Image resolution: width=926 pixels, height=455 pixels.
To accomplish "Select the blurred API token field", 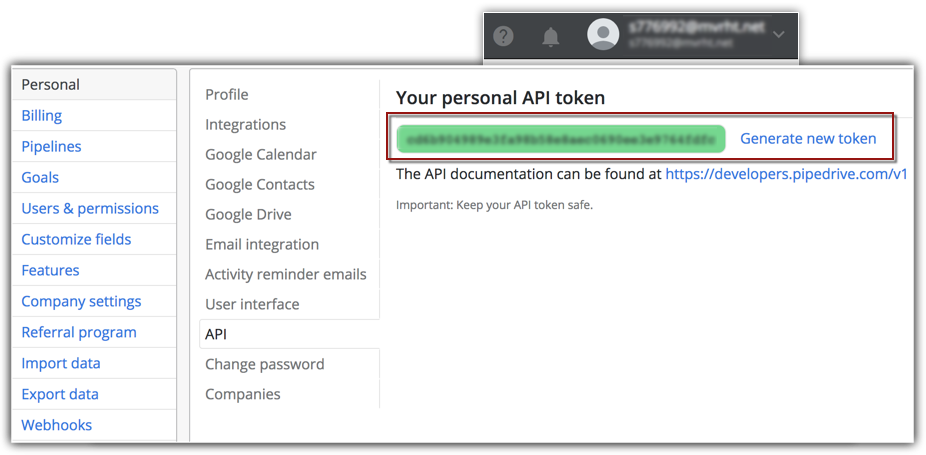I will pos(561,139).
